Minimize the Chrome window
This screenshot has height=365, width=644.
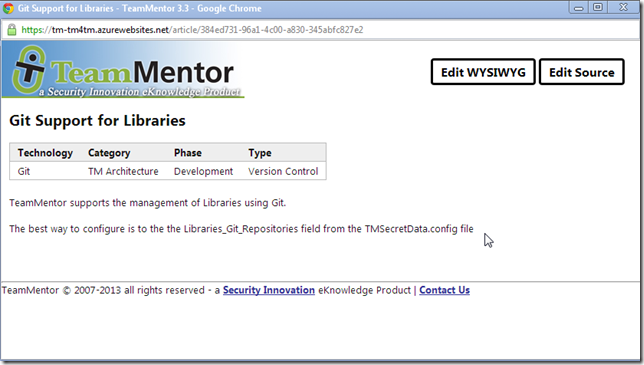[579, 7]
